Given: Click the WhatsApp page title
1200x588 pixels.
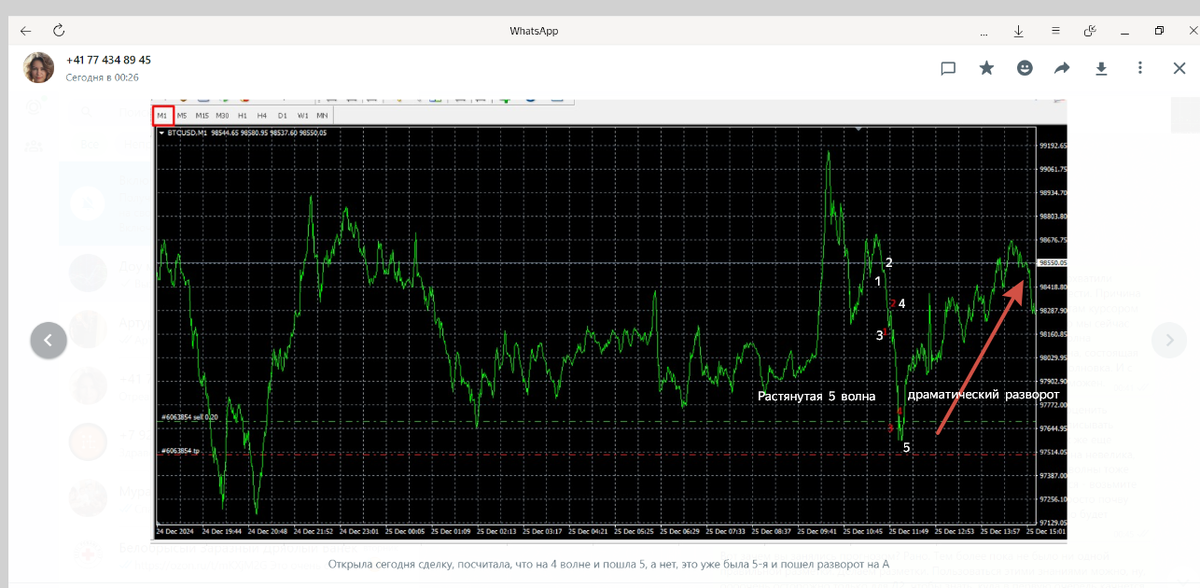Looking at the screenshot, I should click(533, 31).
